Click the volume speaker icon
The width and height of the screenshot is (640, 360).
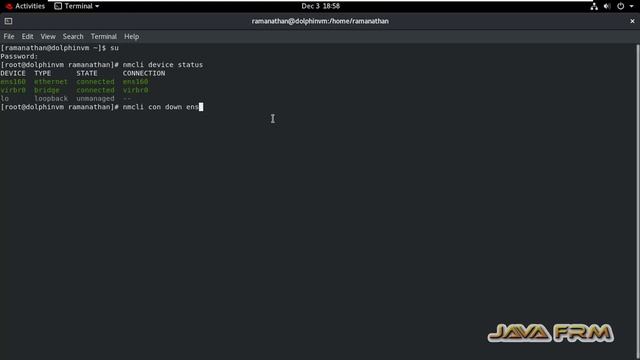tap(607, 6)
